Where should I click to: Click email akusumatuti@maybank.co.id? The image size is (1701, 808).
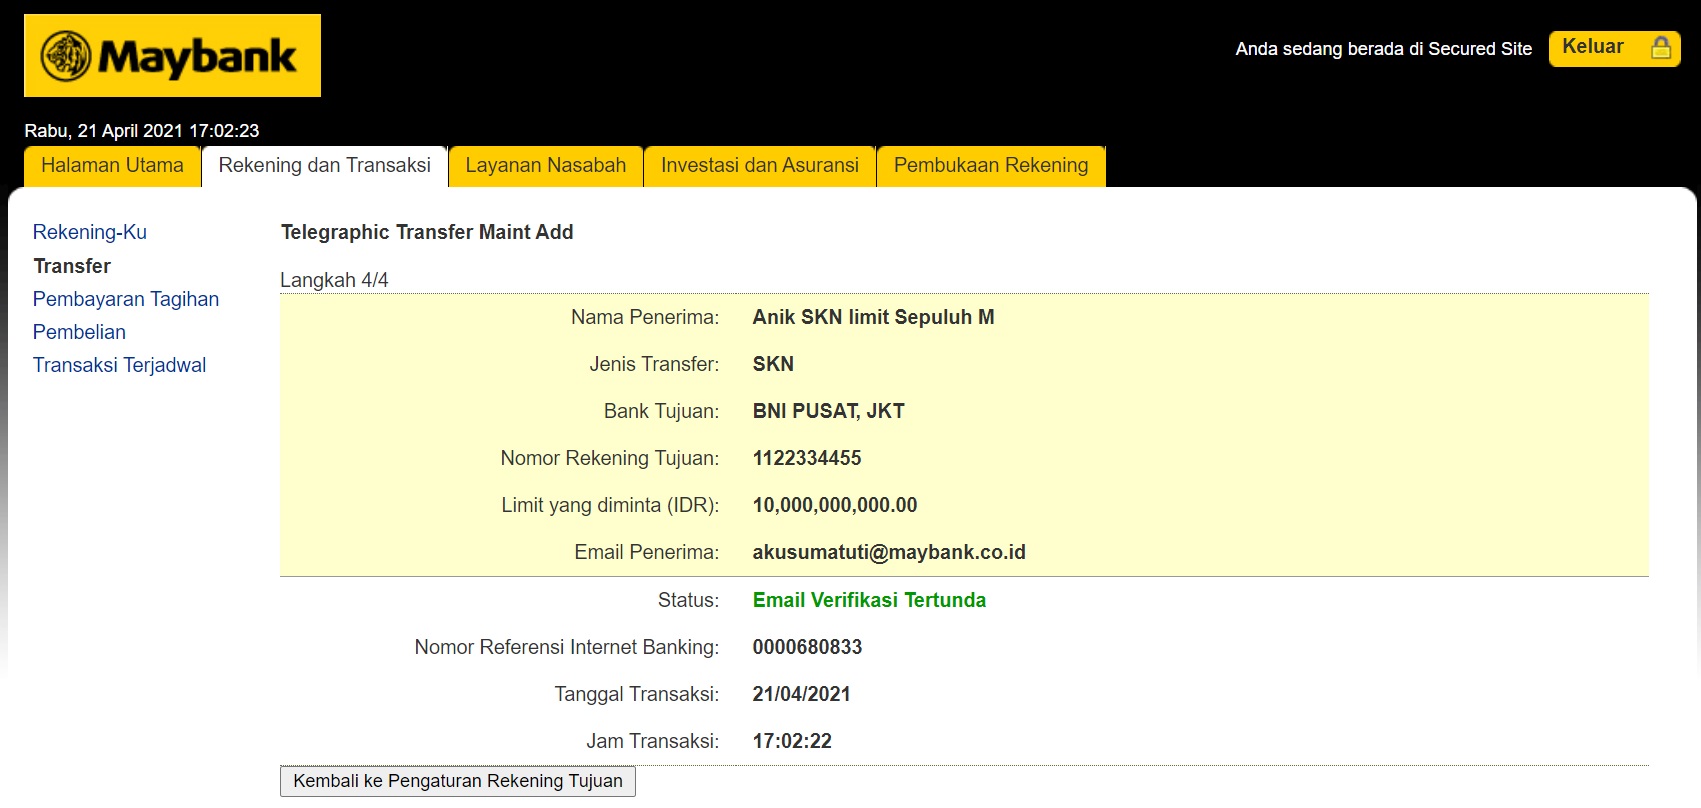(x=889, y=552)
